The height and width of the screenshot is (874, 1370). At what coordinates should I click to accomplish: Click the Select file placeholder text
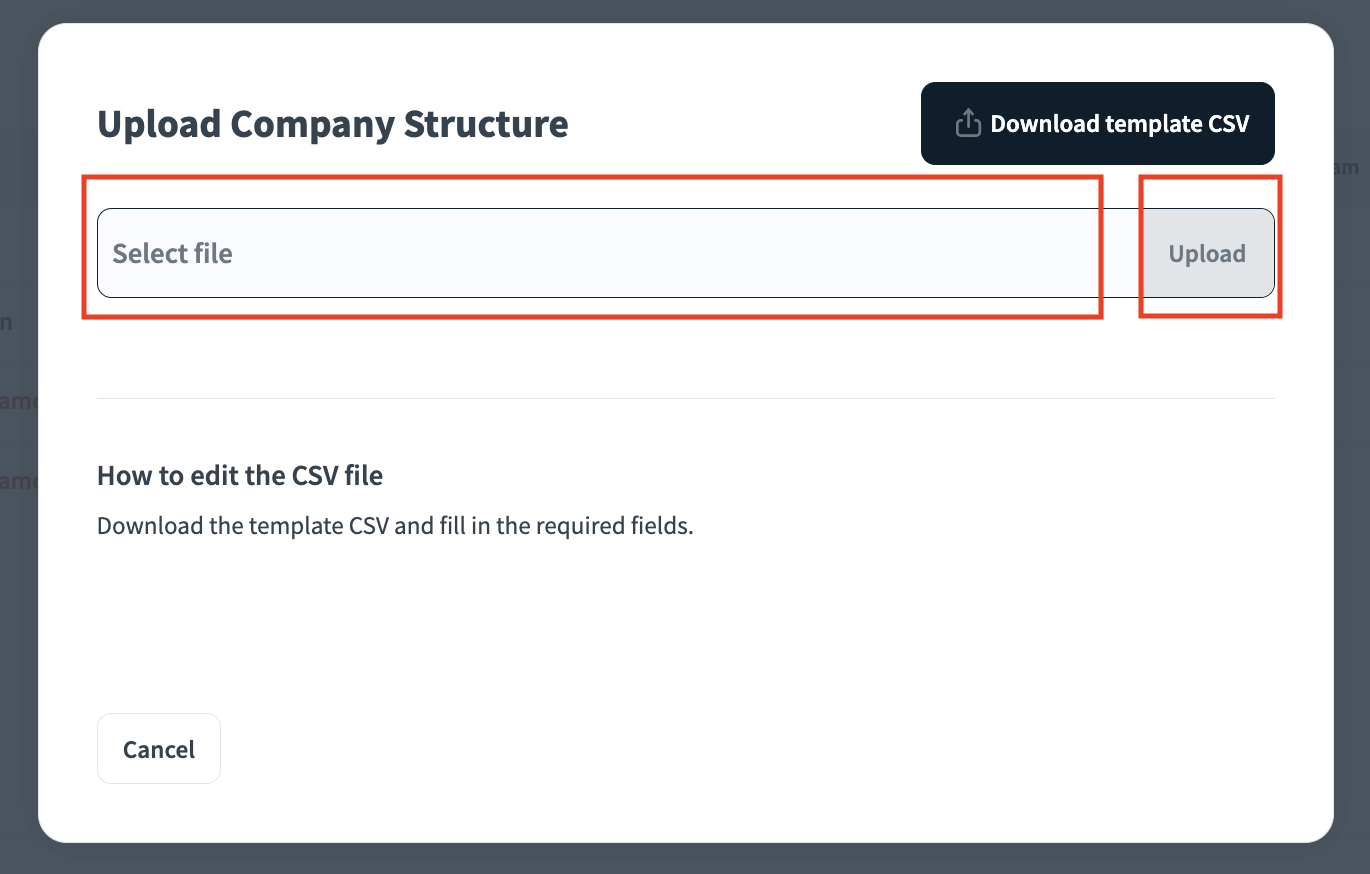coord(172,254)
